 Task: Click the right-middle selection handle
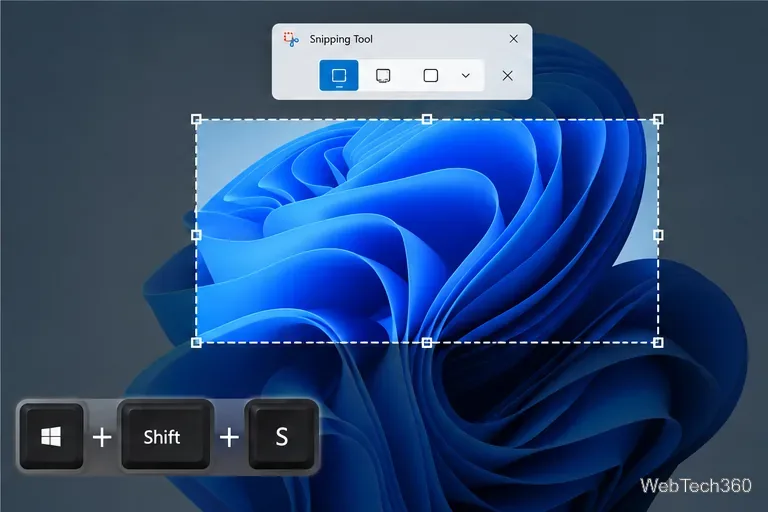pos(658,235)
